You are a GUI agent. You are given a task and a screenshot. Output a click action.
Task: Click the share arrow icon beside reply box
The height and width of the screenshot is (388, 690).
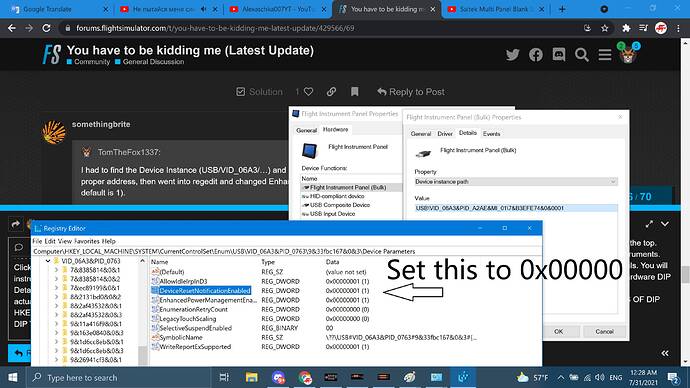[x=15, y=224]
